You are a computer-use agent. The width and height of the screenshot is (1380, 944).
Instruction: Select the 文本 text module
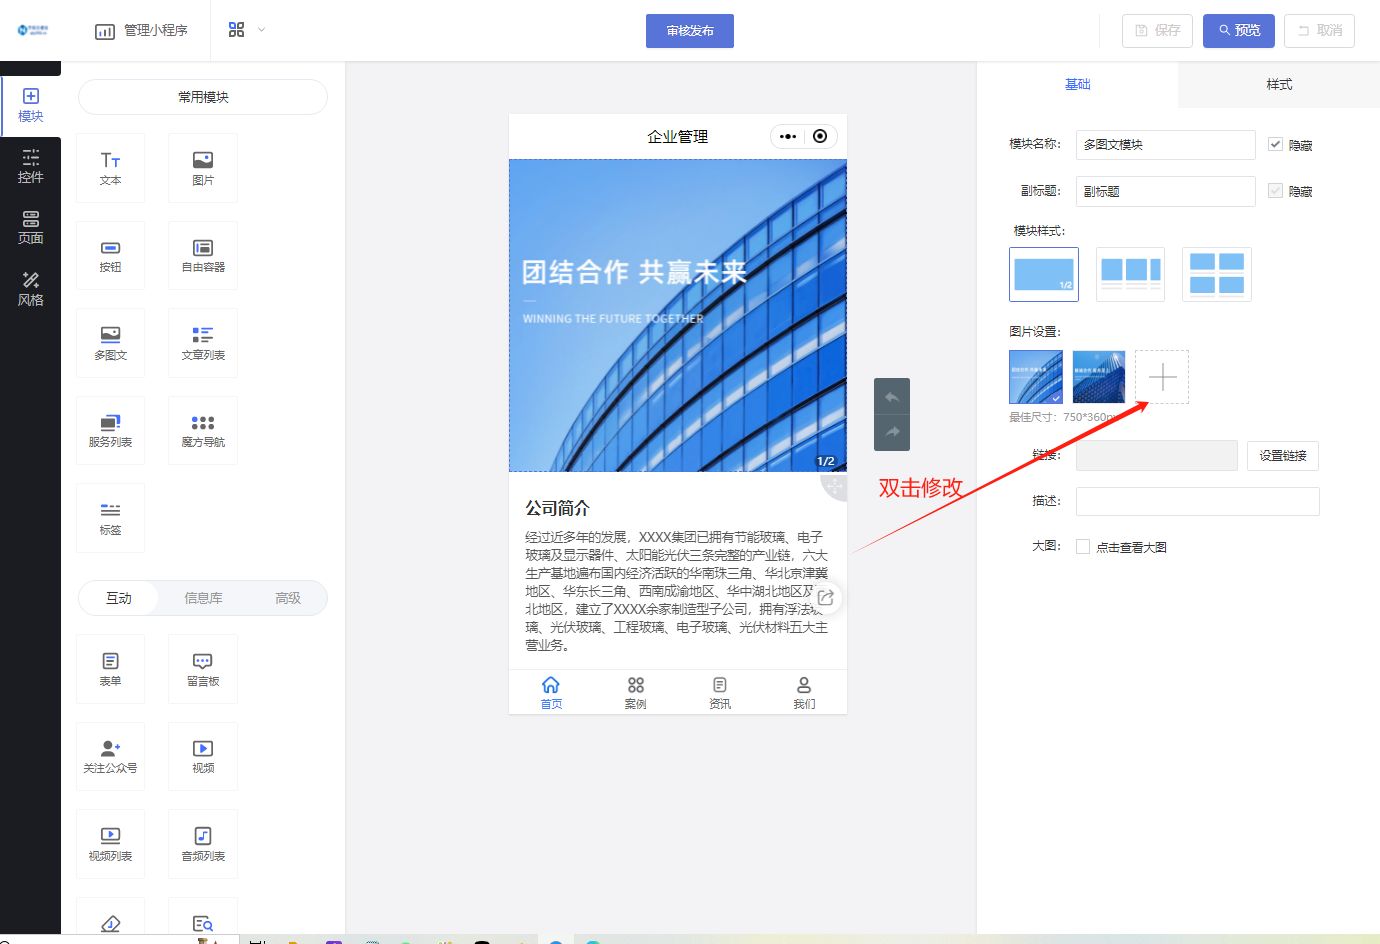(110, 168)
